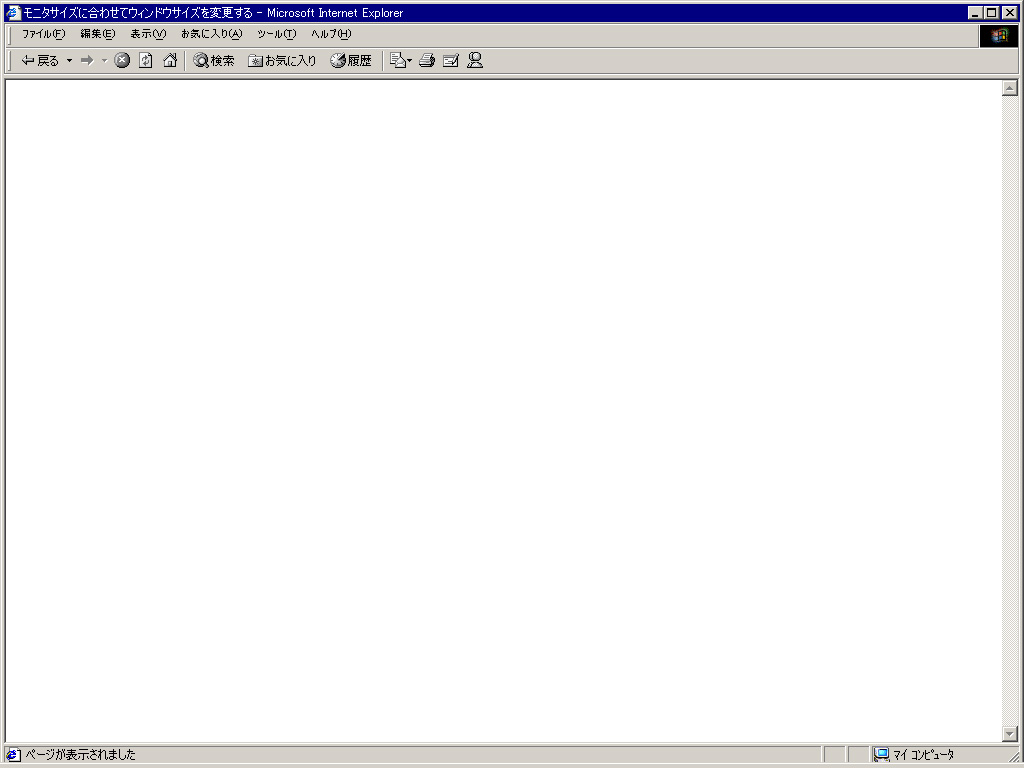Open the ツール(T) menu
The image size is (1024, 768).
point(276,34)
